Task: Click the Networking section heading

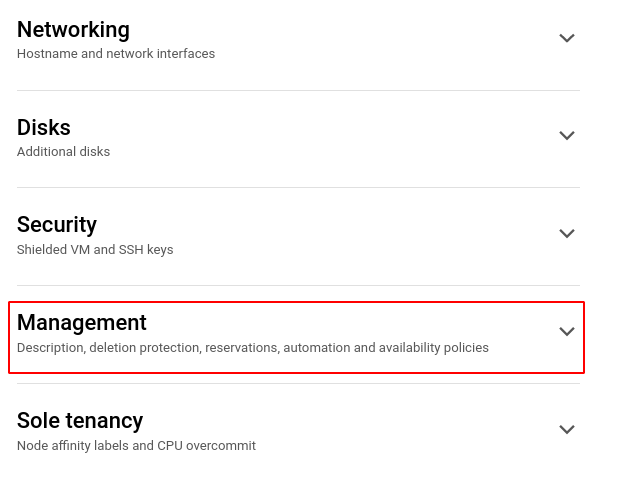Action: pyautogui.click(x=73, y=30)
